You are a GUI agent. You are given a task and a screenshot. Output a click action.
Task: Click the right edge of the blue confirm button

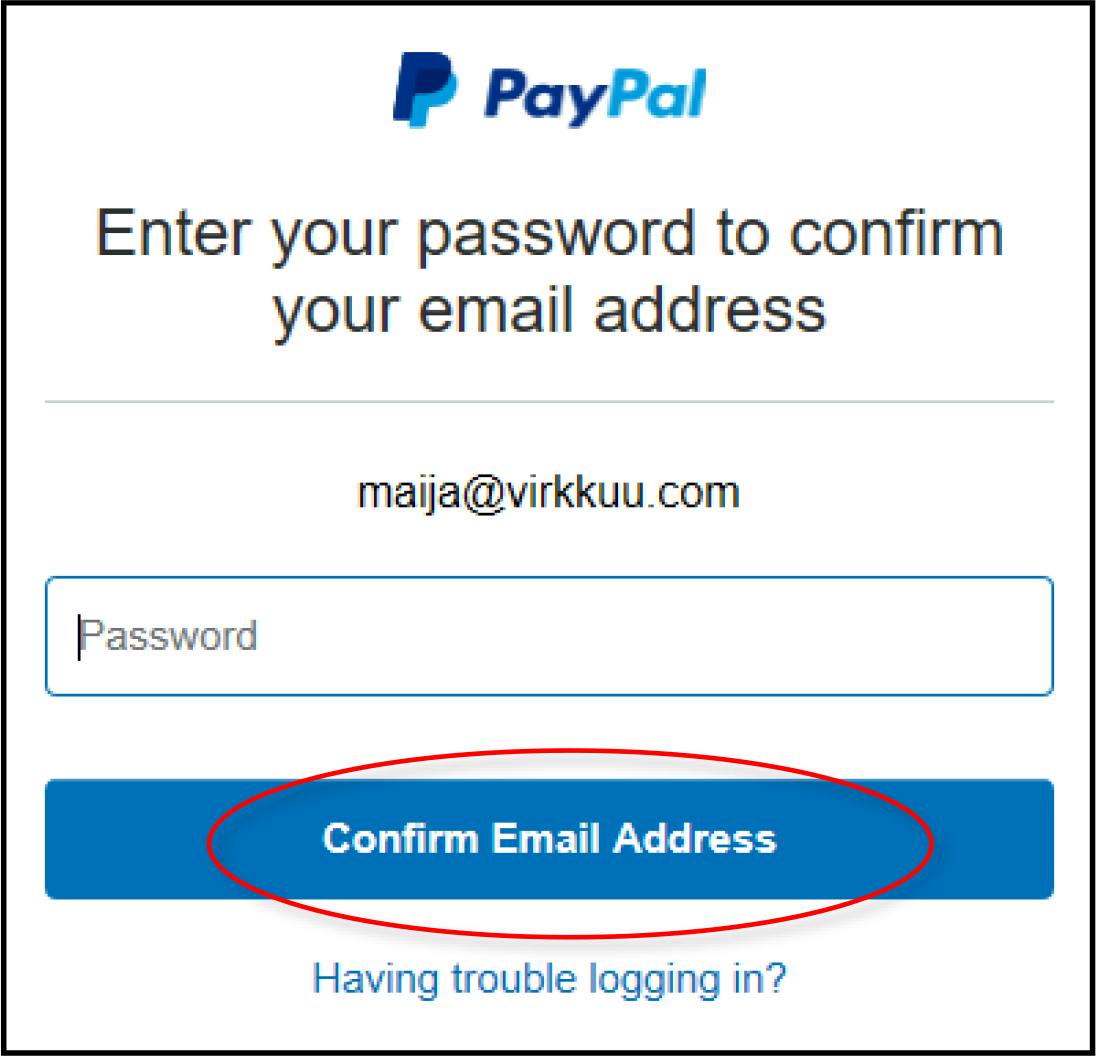[1036, 839]
